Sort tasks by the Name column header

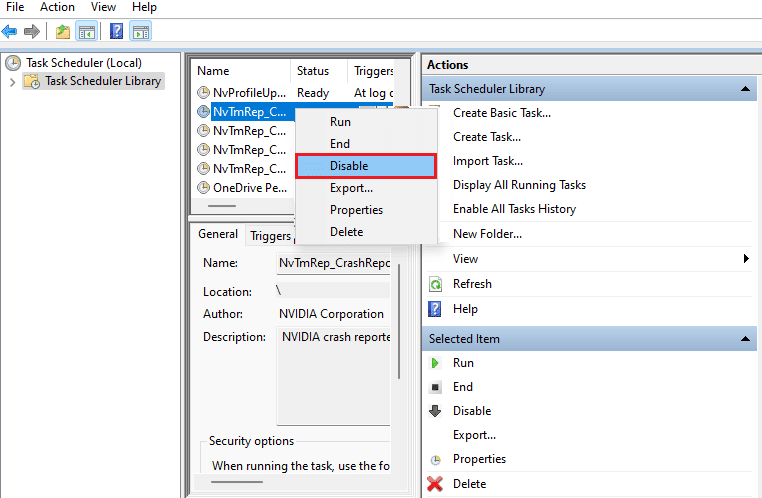(x=242, y=71)
